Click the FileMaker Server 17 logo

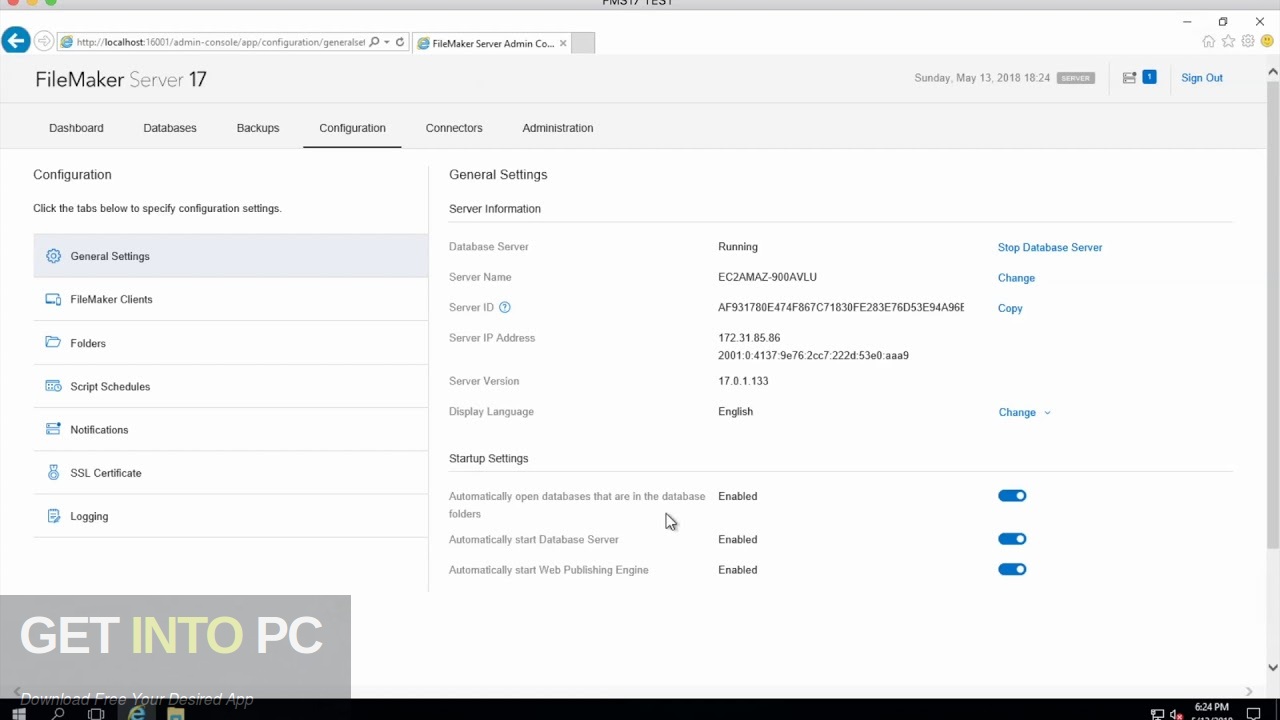click(121, 79)
